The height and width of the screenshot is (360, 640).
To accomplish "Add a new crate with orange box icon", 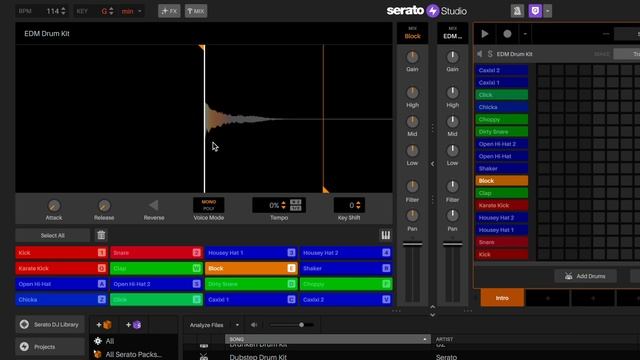I will pos(104,325).
